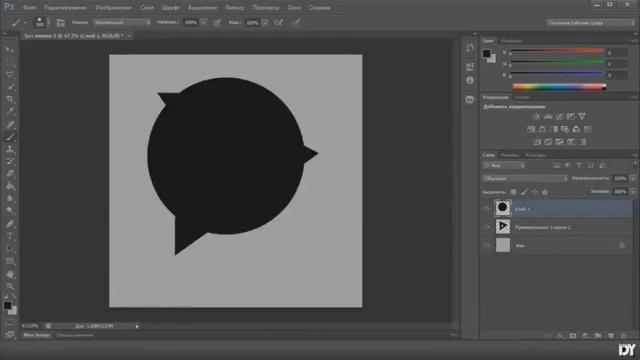Open the layer opacity arrow
Viewport: 640px width, 360px height.
tap(633, 178)
